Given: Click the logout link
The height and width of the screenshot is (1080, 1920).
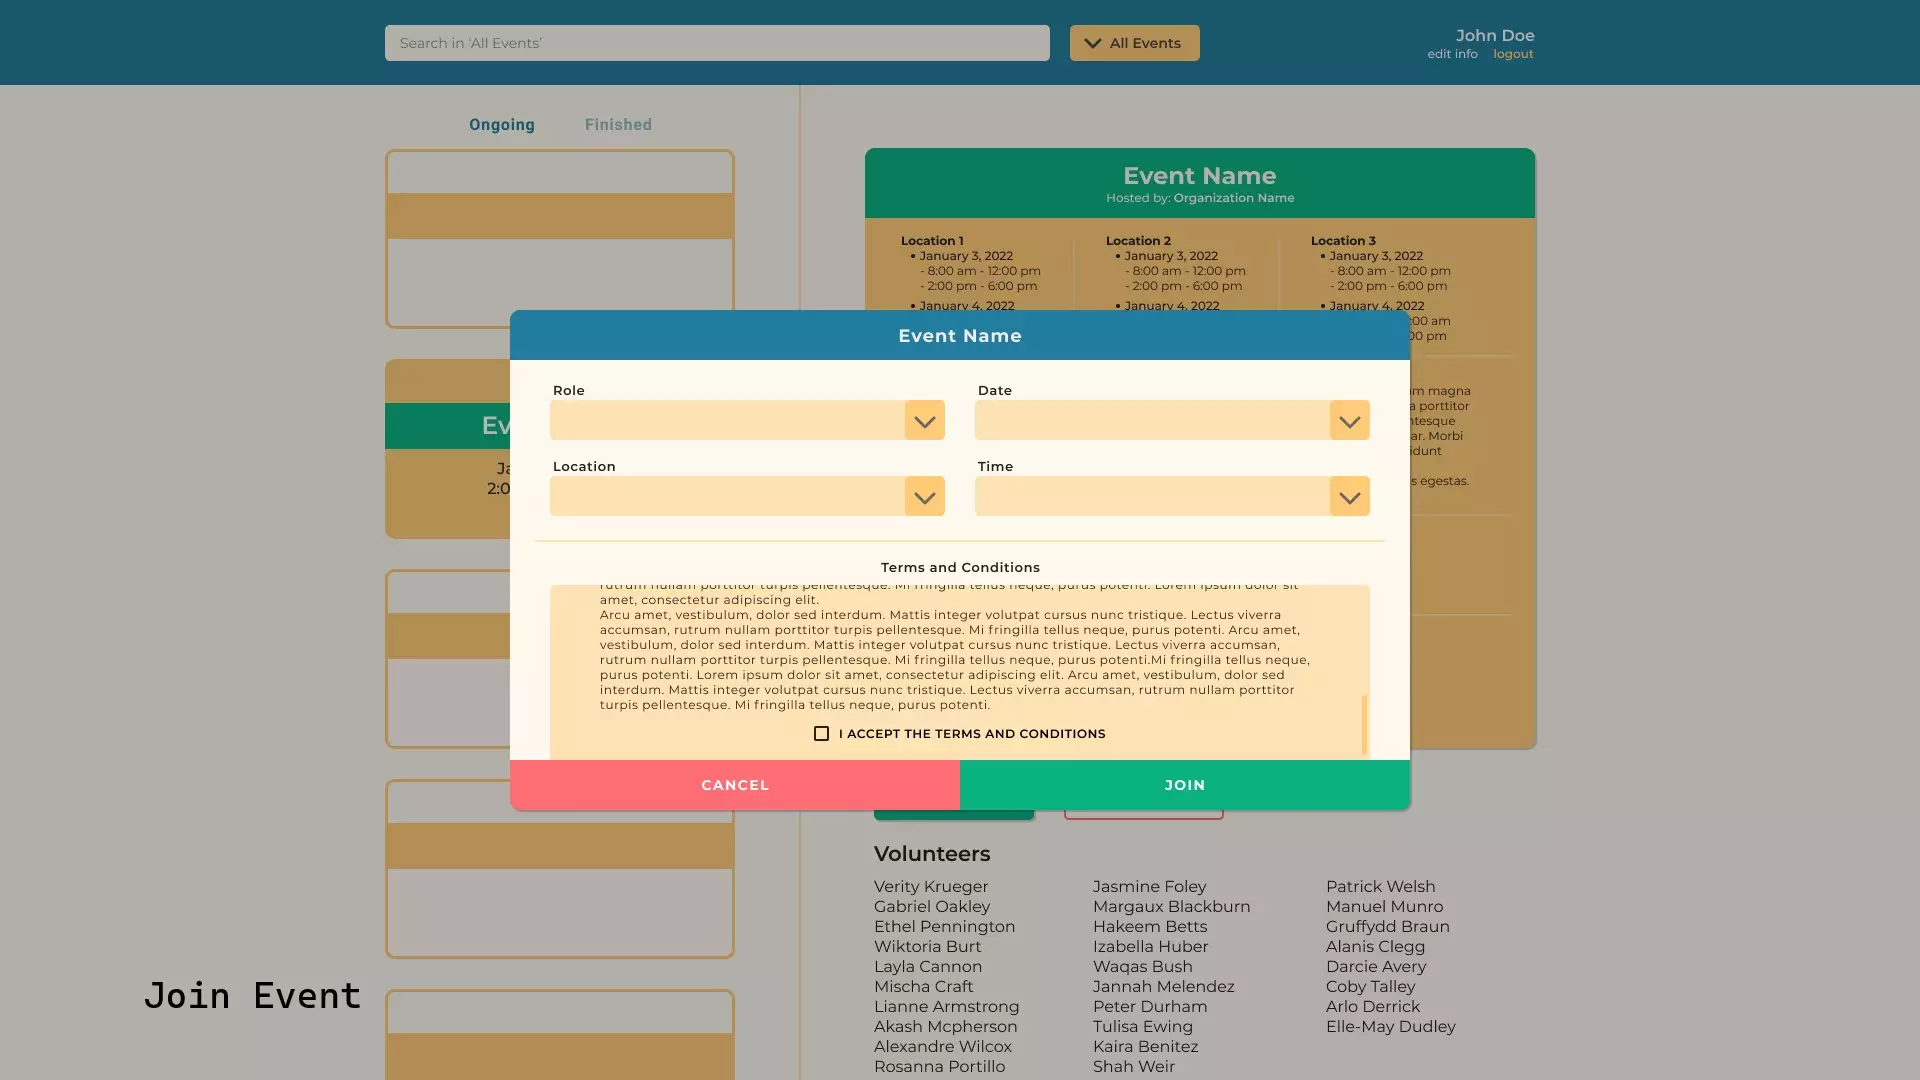Looking at the screenshot, I should coord(1514,54).
